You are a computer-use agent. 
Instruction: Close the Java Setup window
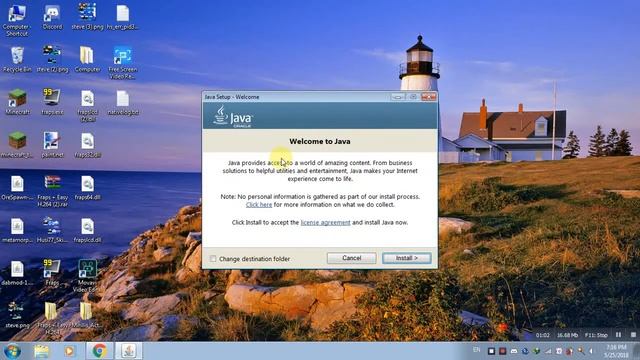(x=429, y=97)
